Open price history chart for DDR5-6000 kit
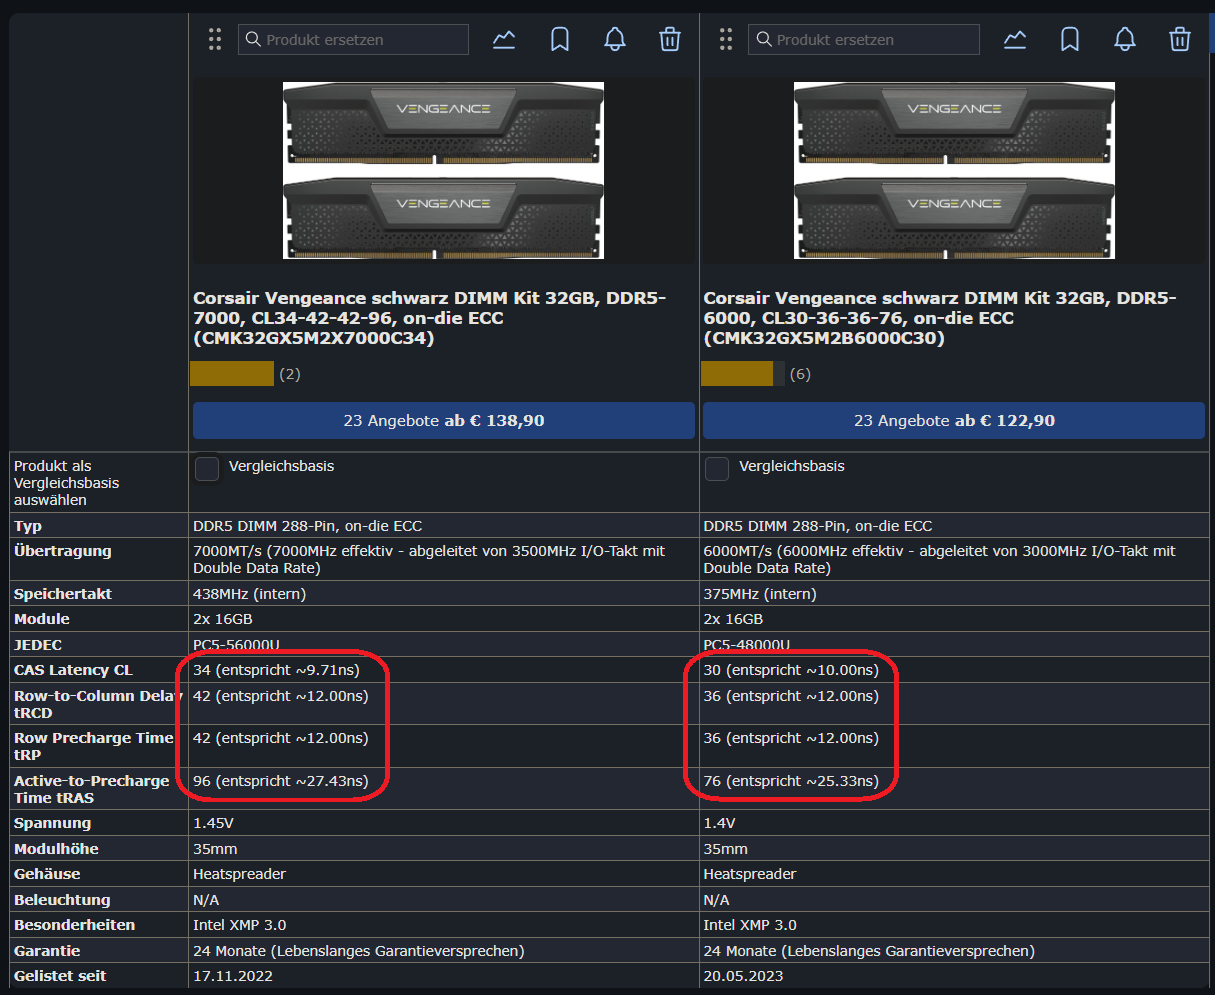Screen dimensions: 1215x995 pyautogui.click(x=1015, y=40)
